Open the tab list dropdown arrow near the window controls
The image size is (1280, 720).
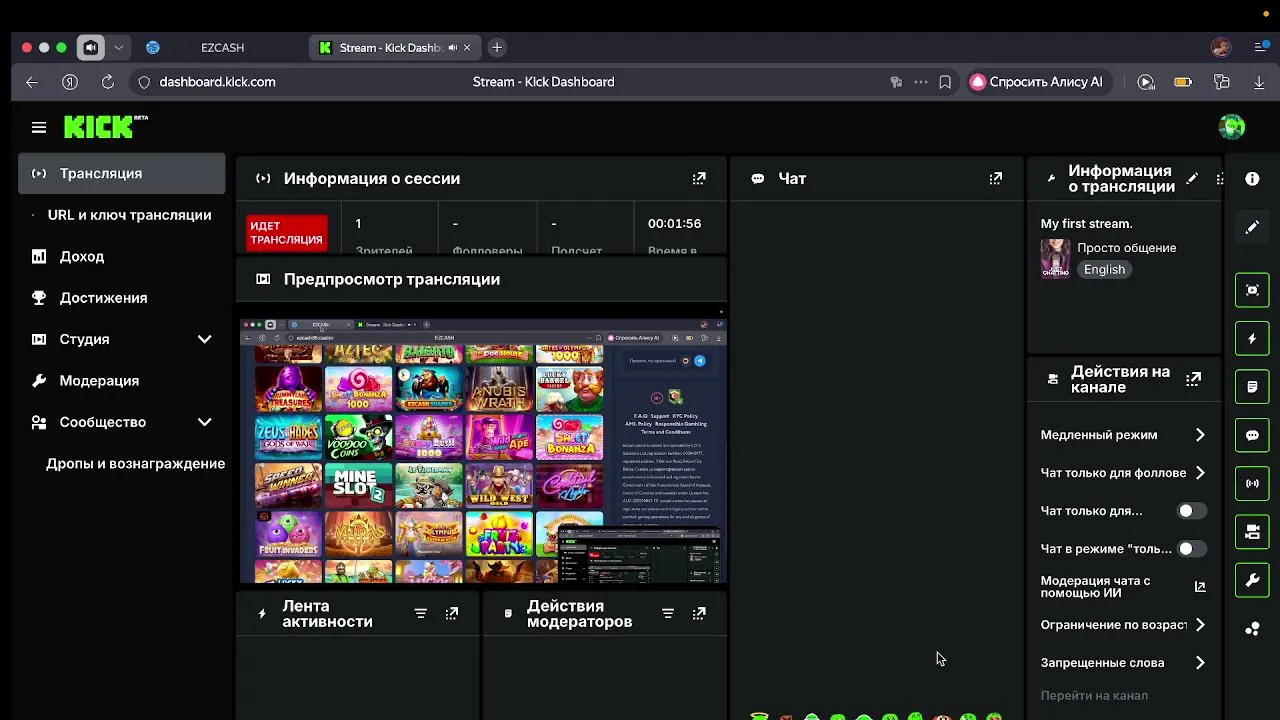119,47
